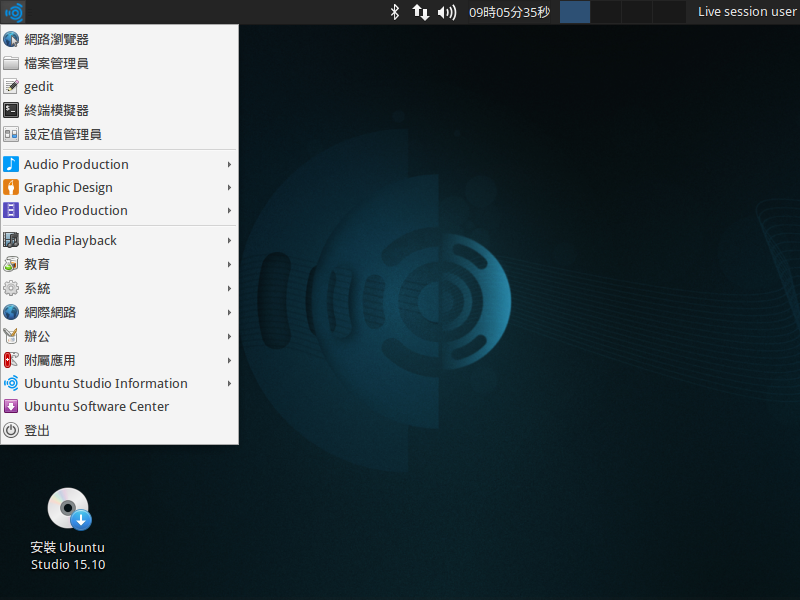Click the Media Playback icon
Viewport: 800px width, 600px height.
coord(11,240)
